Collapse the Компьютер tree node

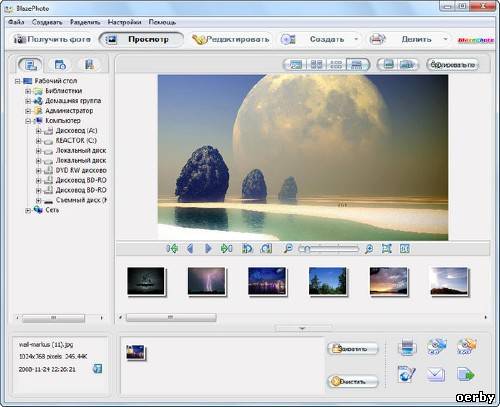[28, 121]
